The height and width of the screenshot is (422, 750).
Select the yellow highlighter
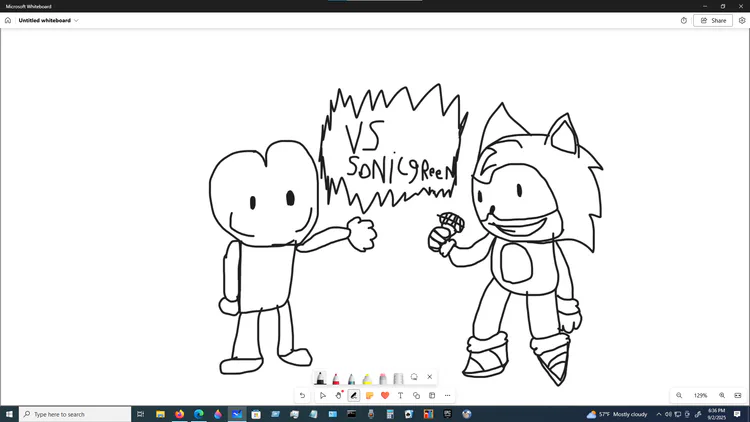click(367, 378)
